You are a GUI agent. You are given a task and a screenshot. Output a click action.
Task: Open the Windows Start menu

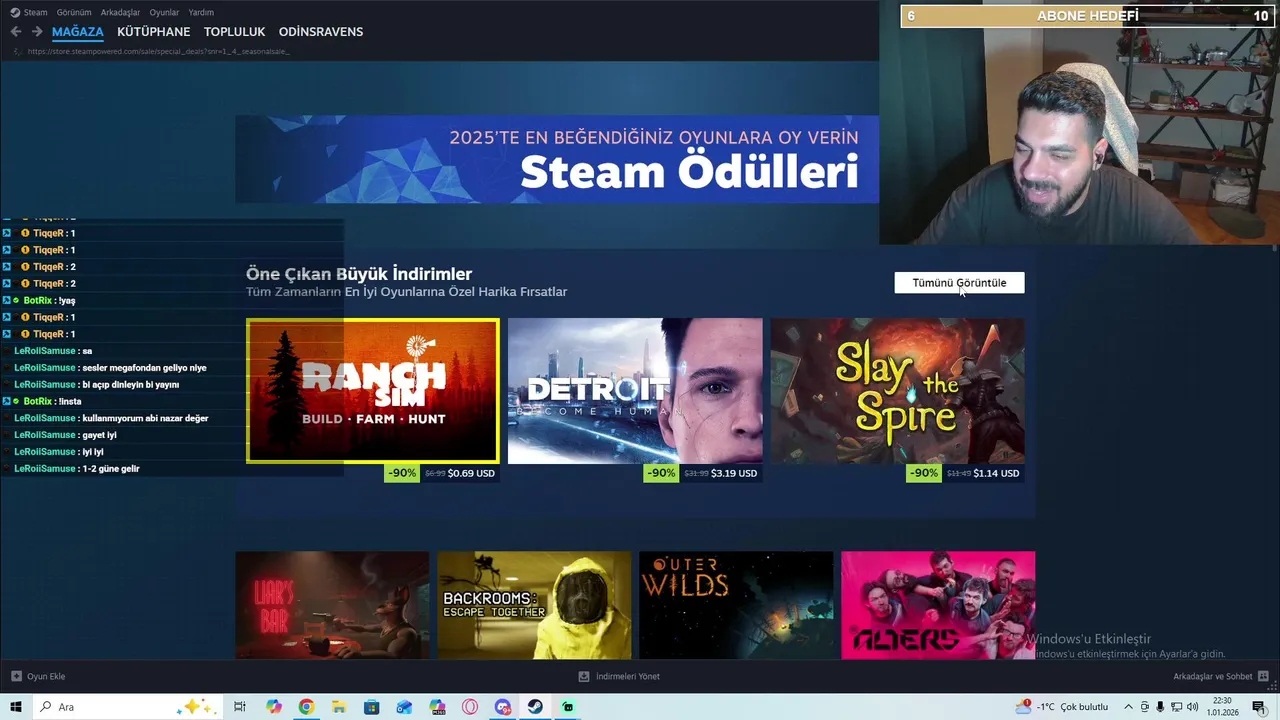(16, 707)
